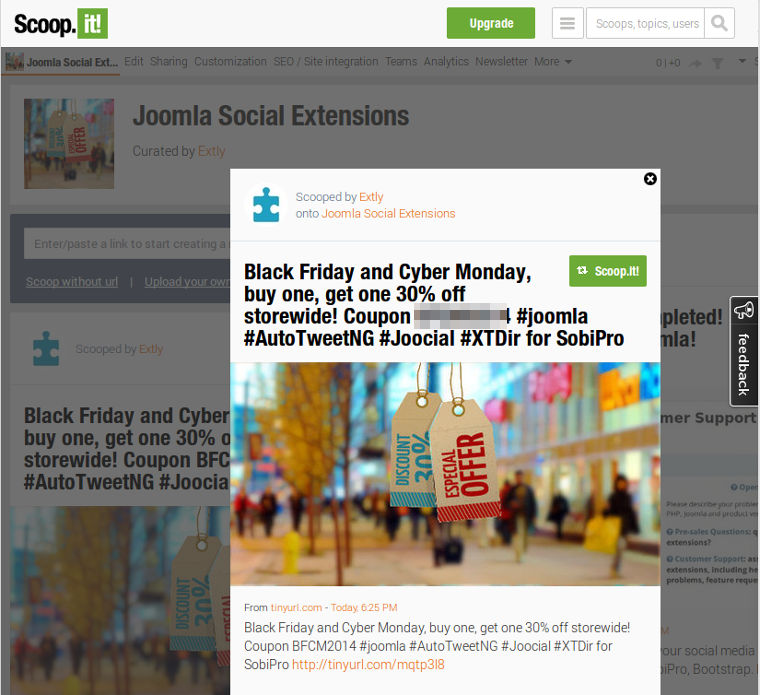Open the Analytics menu item

click(446, 62)
